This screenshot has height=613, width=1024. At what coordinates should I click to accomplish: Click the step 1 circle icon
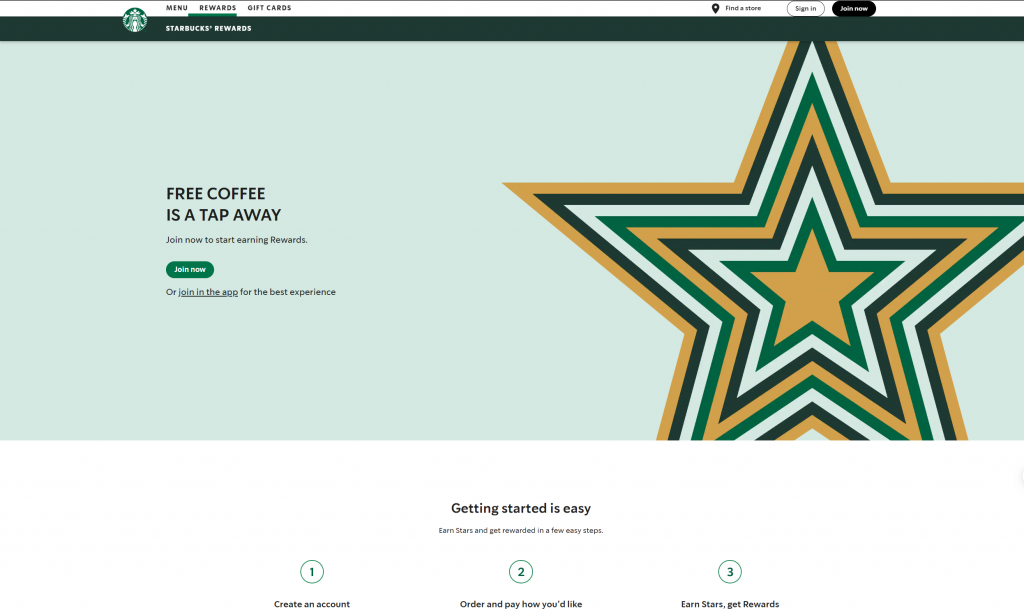(x=312, y=572)
